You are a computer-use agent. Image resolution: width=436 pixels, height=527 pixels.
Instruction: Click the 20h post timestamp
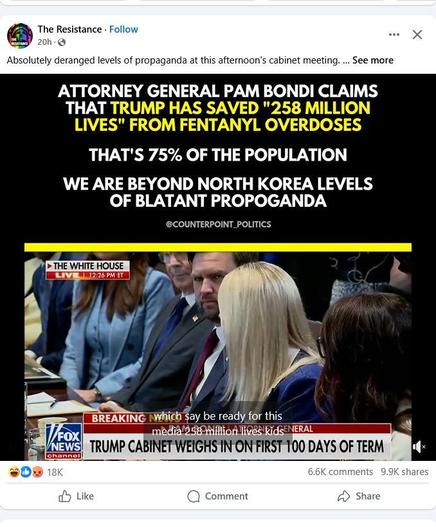(x=44, y=42)
